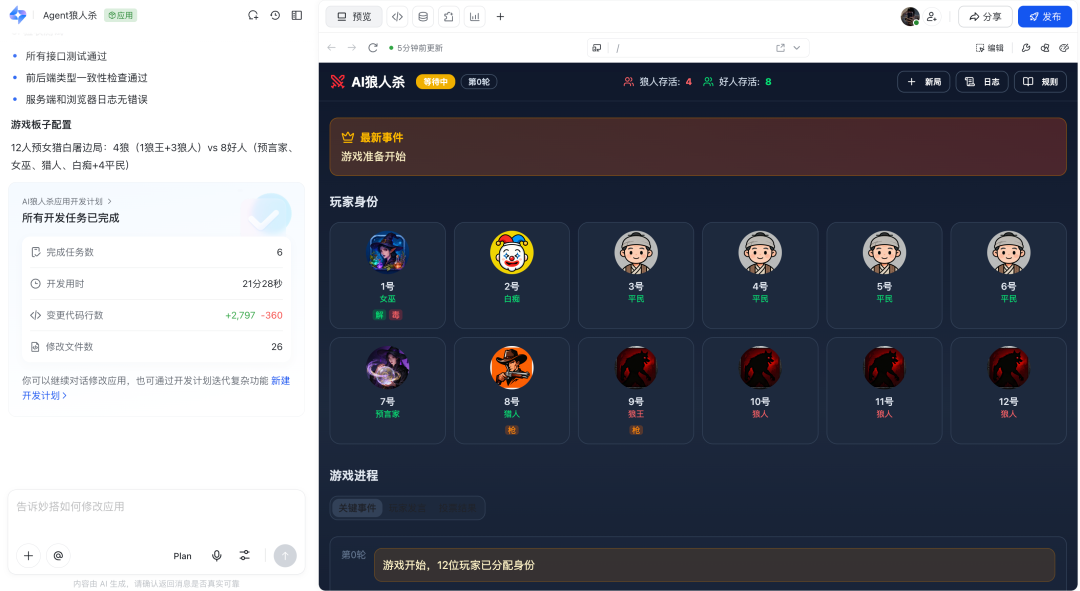Click the new chat icon
The height and width of the screenshot is (591, 1080).
[253, 15]
